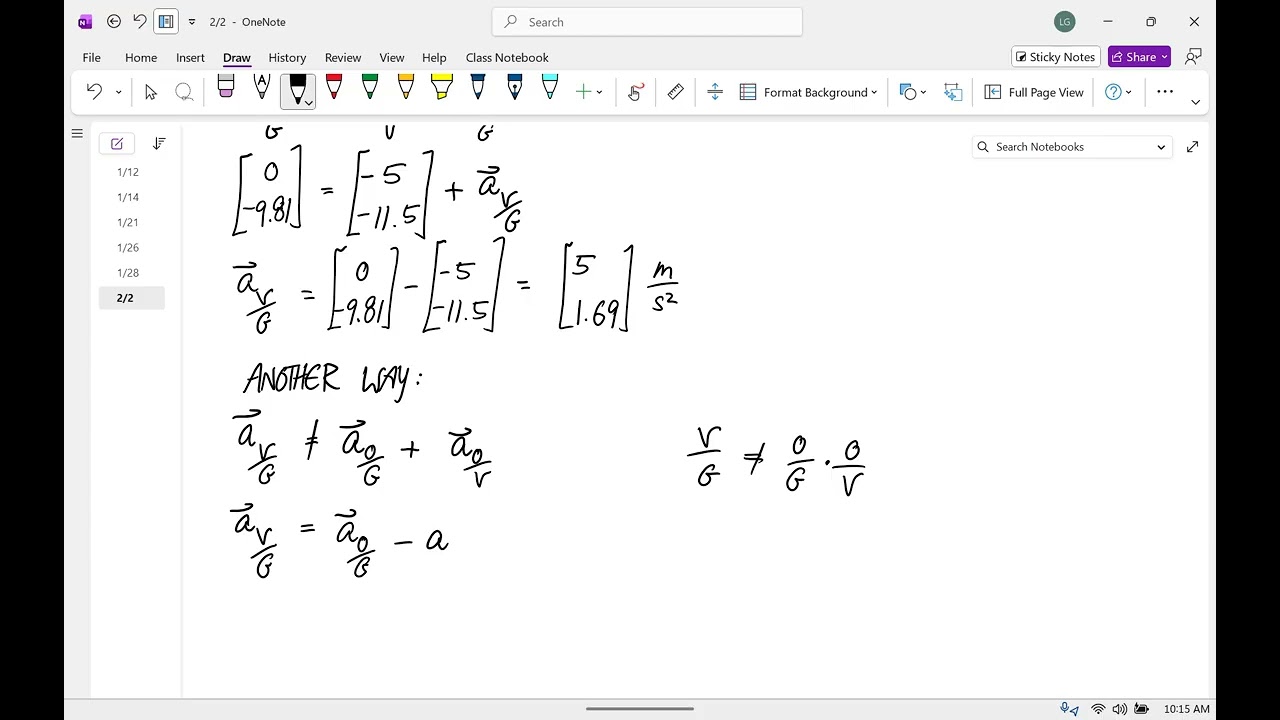The width and height of the screenshot is (1280, 720).
Task: Expand the Add Pen dropdown arrow
Action: [x=599, y=92]
